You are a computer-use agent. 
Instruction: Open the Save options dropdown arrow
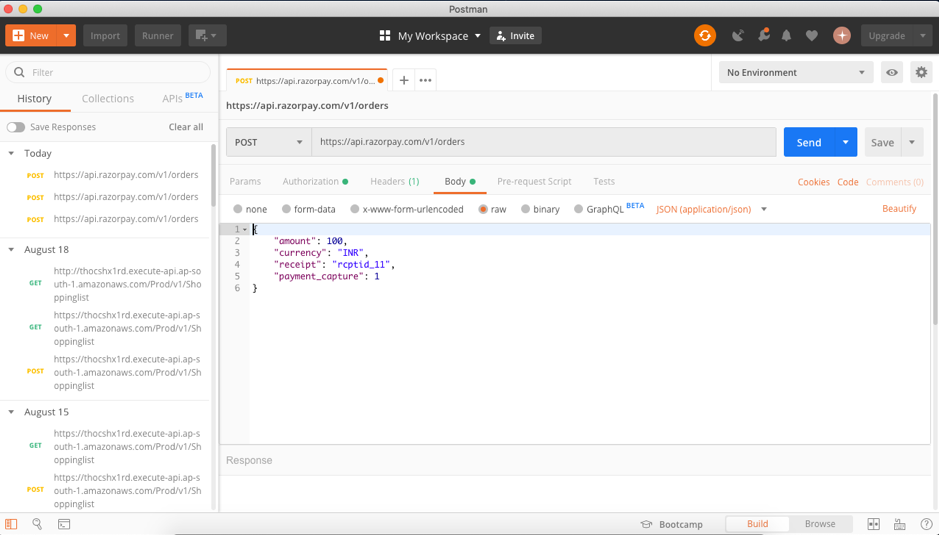(x=912, y=142)
